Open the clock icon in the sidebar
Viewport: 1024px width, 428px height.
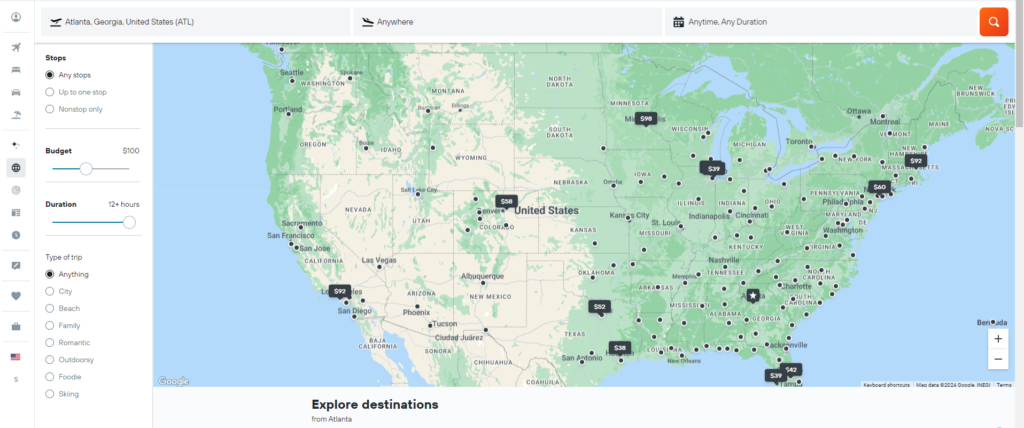(16, 235)
